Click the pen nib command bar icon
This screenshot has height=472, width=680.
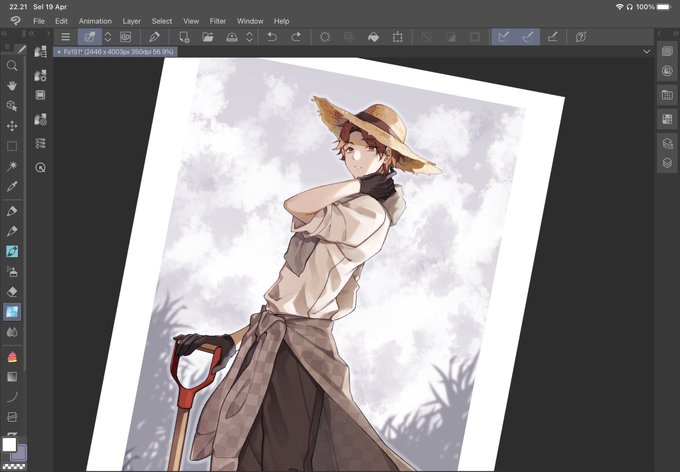[x=154, y=37]
